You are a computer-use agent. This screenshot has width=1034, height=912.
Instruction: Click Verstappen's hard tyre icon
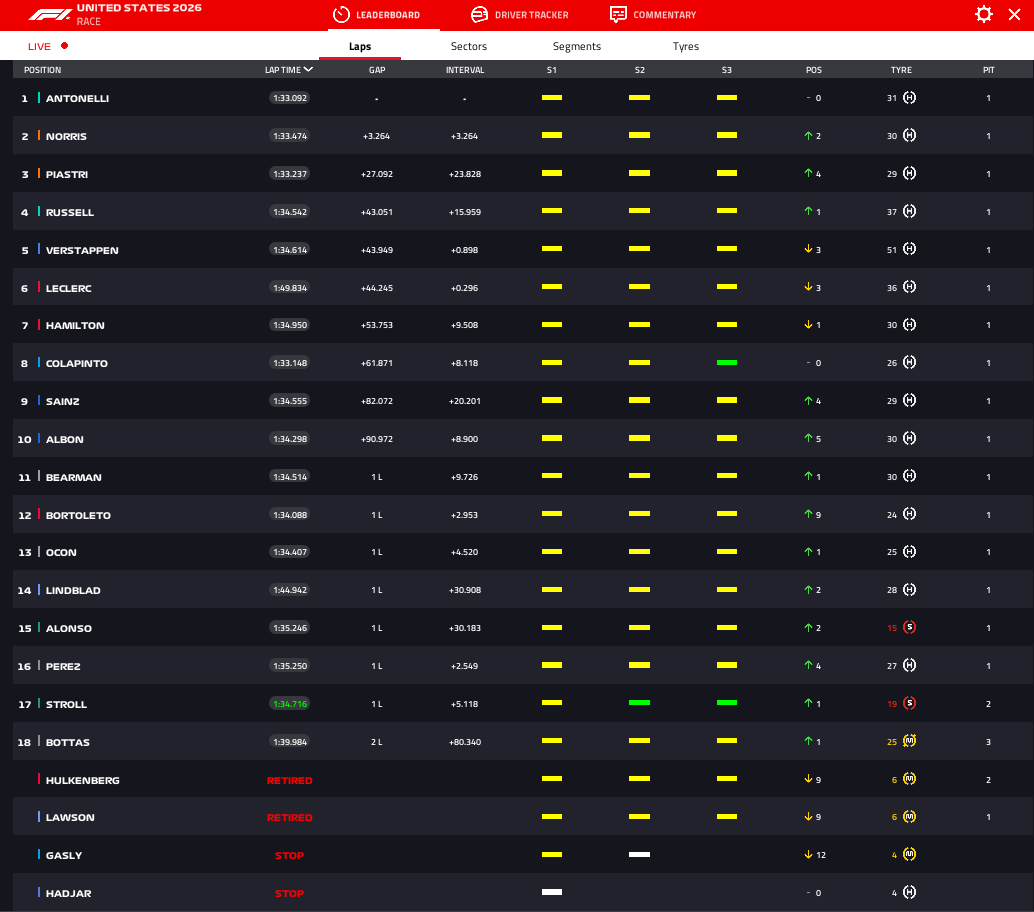909,249
